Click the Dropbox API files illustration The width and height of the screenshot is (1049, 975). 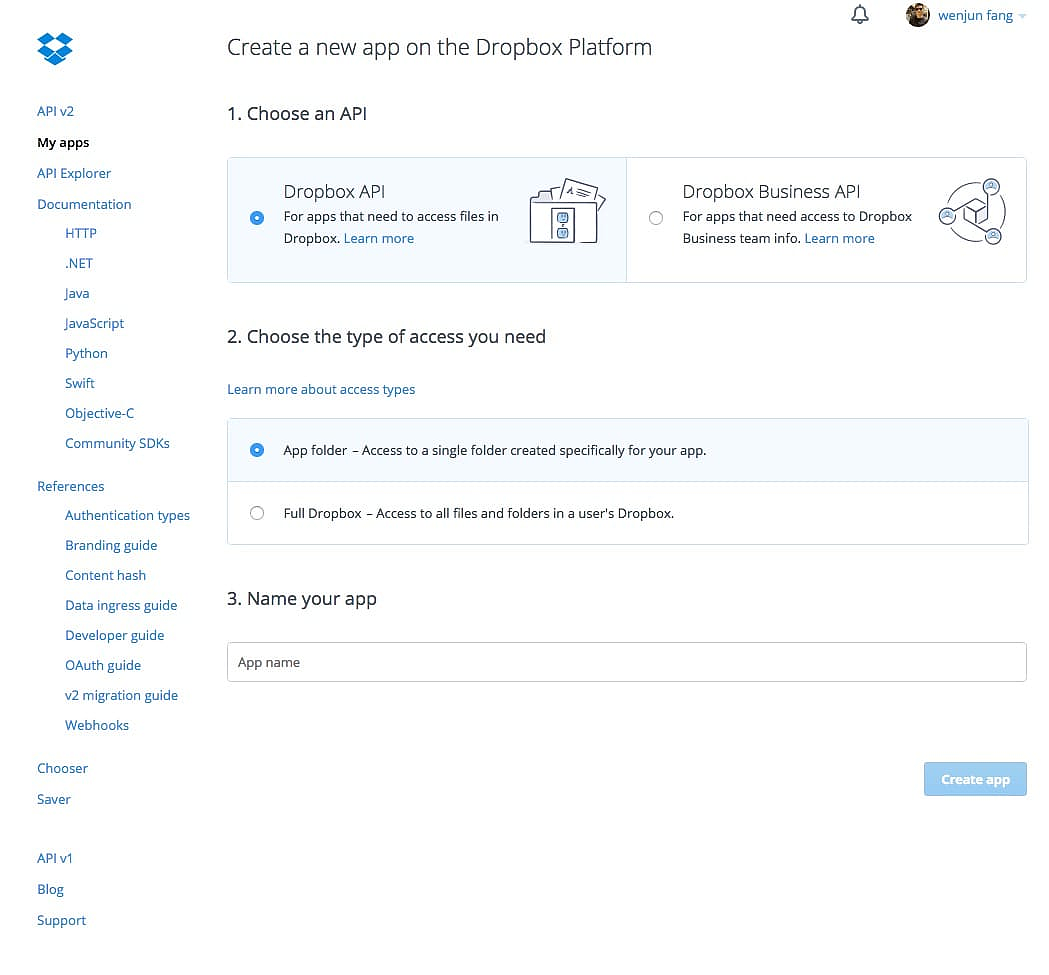(x=563, y=212)
